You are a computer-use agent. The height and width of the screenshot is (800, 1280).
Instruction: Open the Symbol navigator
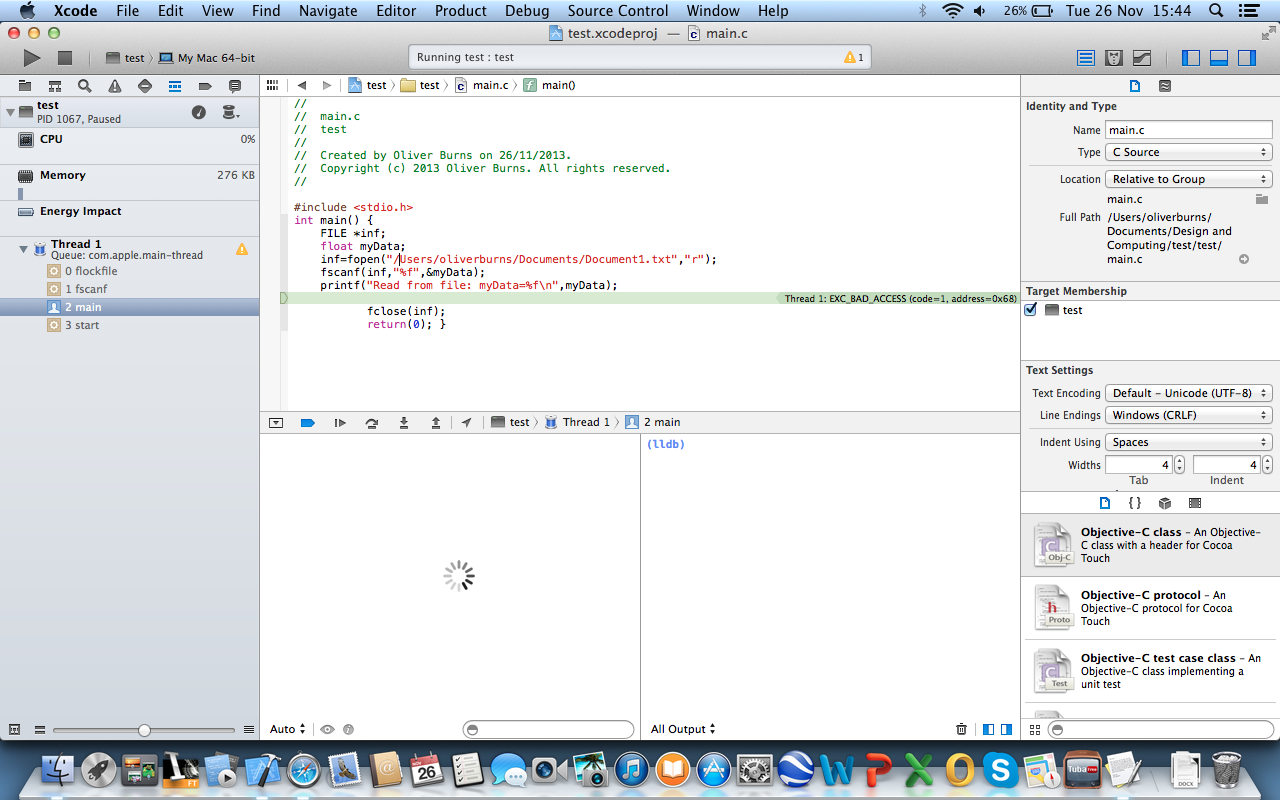coord(55,86)
